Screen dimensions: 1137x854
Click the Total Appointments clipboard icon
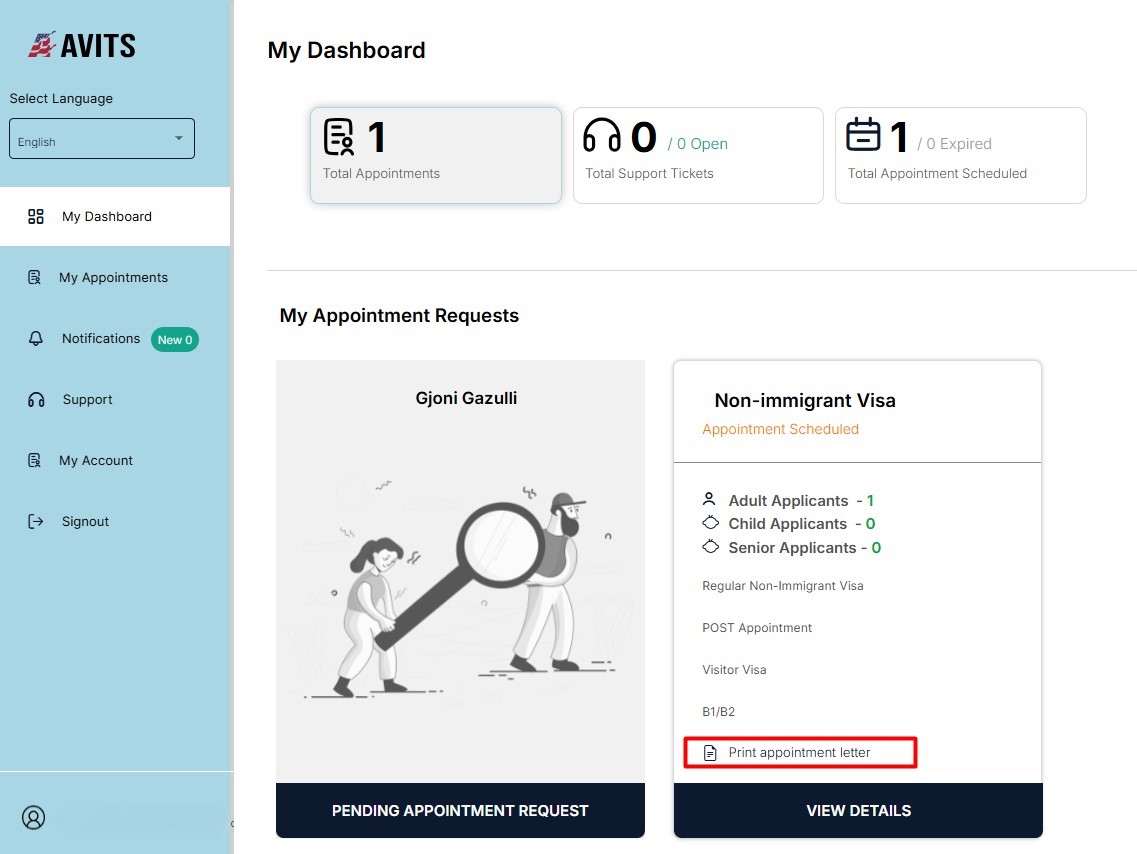[339, 137]
